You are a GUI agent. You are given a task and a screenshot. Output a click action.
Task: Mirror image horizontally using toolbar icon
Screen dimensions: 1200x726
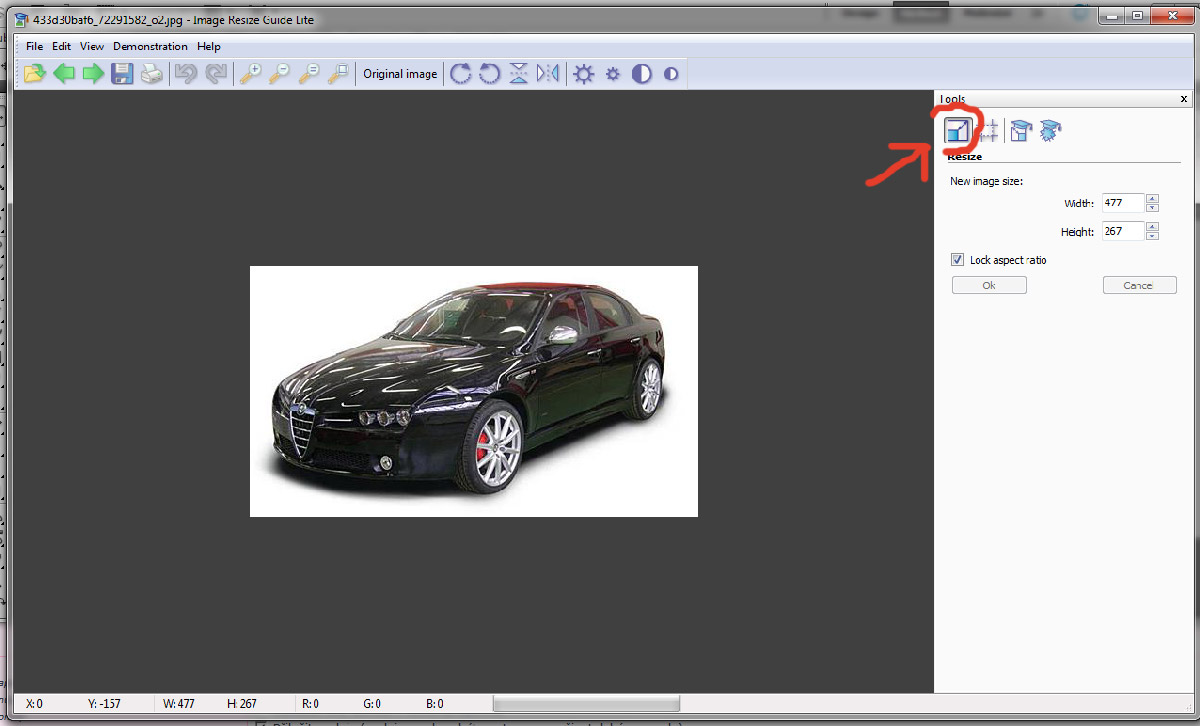547,74
